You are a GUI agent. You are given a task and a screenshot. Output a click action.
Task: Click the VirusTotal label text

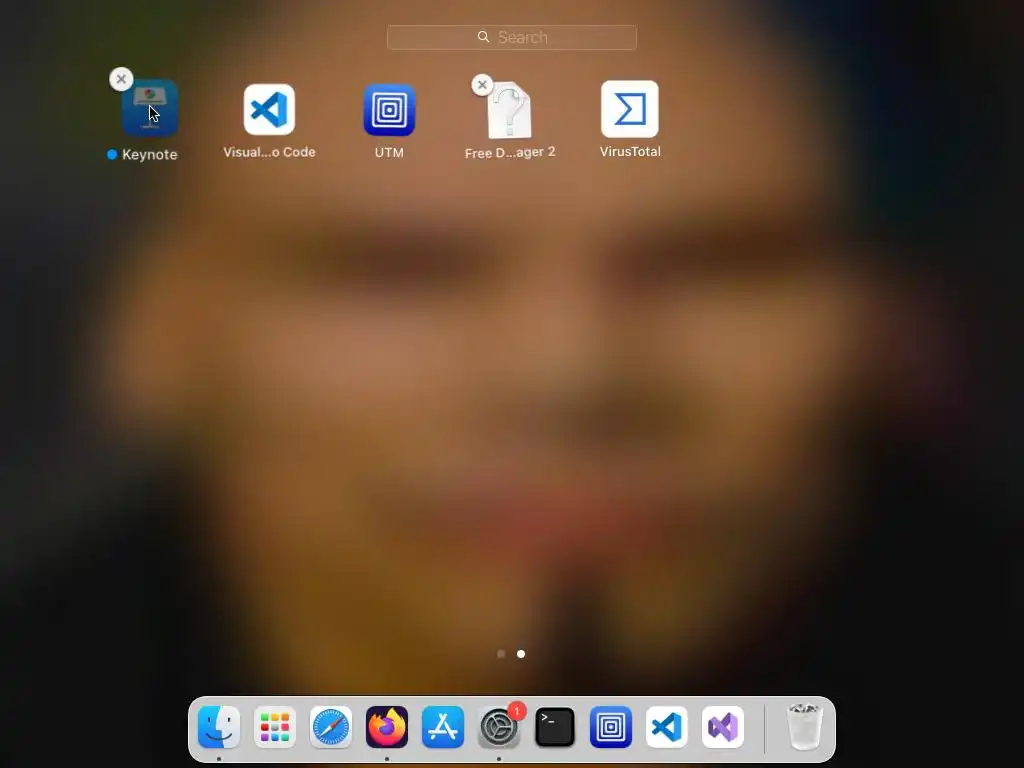(630, 152)
